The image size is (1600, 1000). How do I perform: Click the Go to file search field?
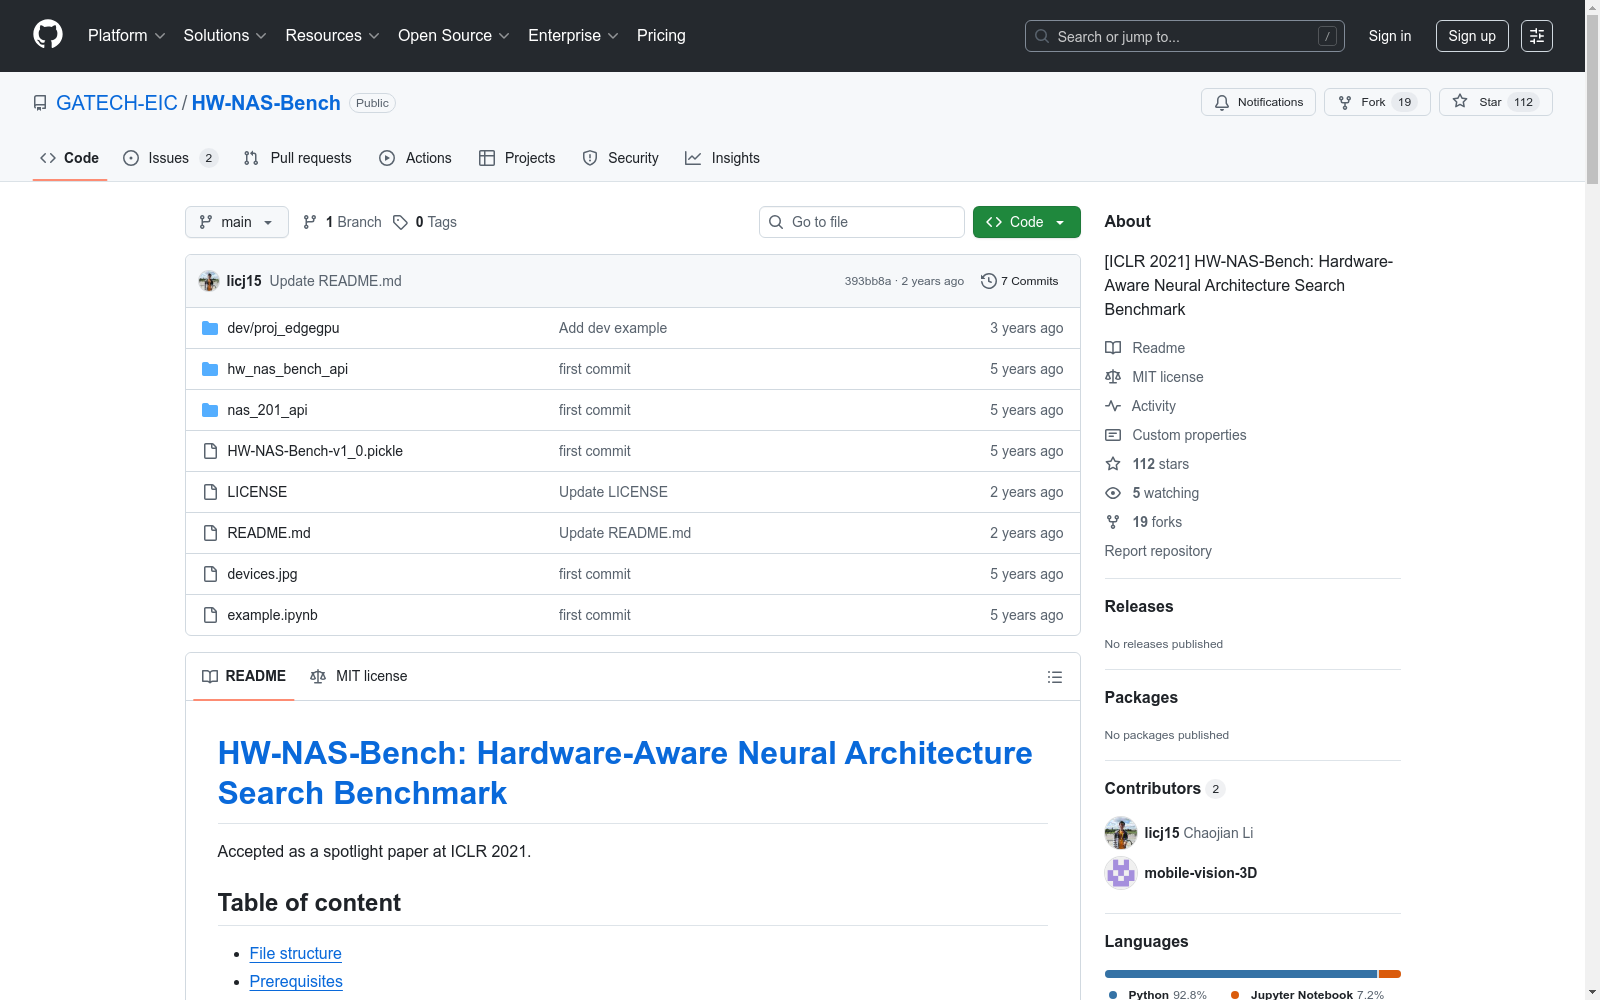(x=862, y=222)
